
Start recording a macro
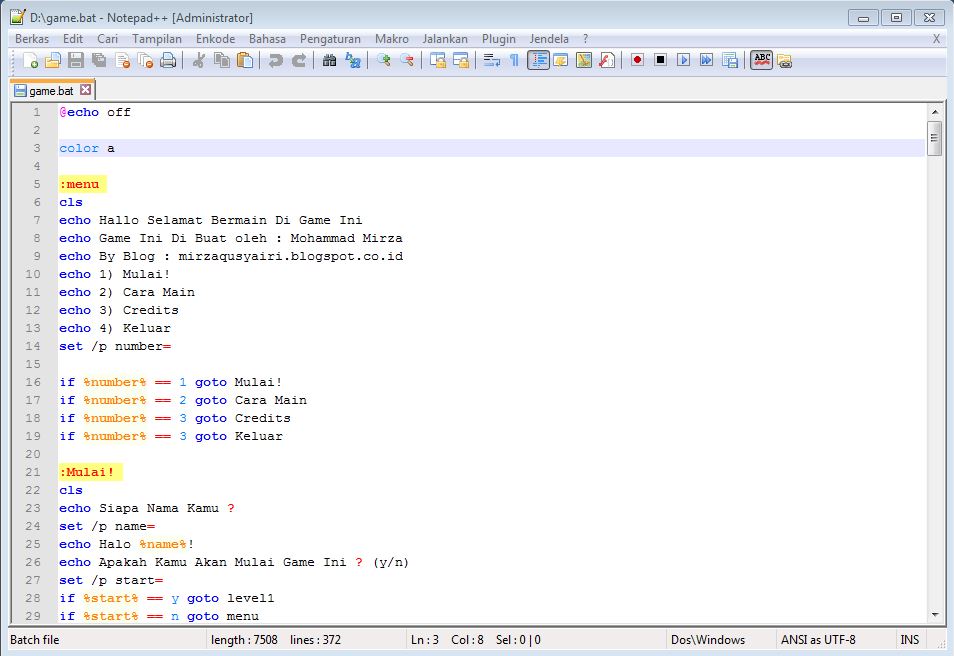click(x=636, y=61)
